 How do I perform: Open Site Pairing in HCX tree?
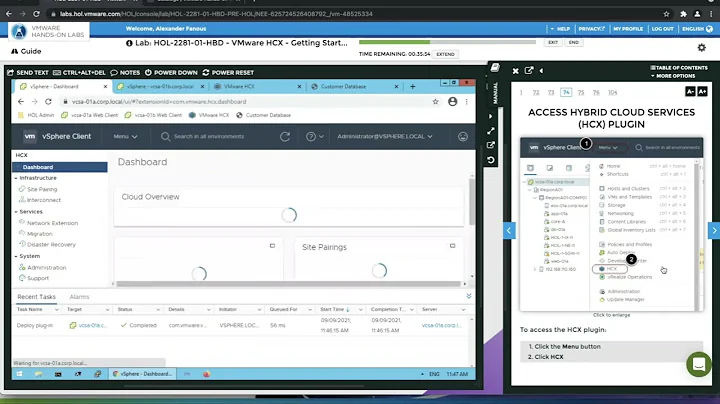pyautogui.click(x=42, y=189)
